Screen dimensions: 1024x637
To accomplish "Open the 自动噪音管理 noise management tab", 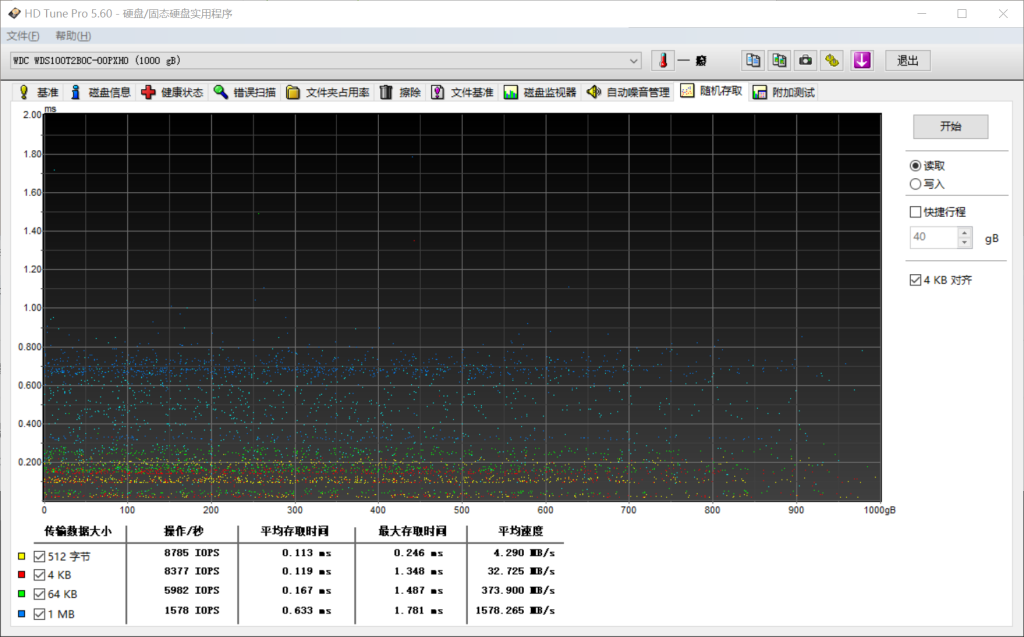I will (x=628, y=92).
